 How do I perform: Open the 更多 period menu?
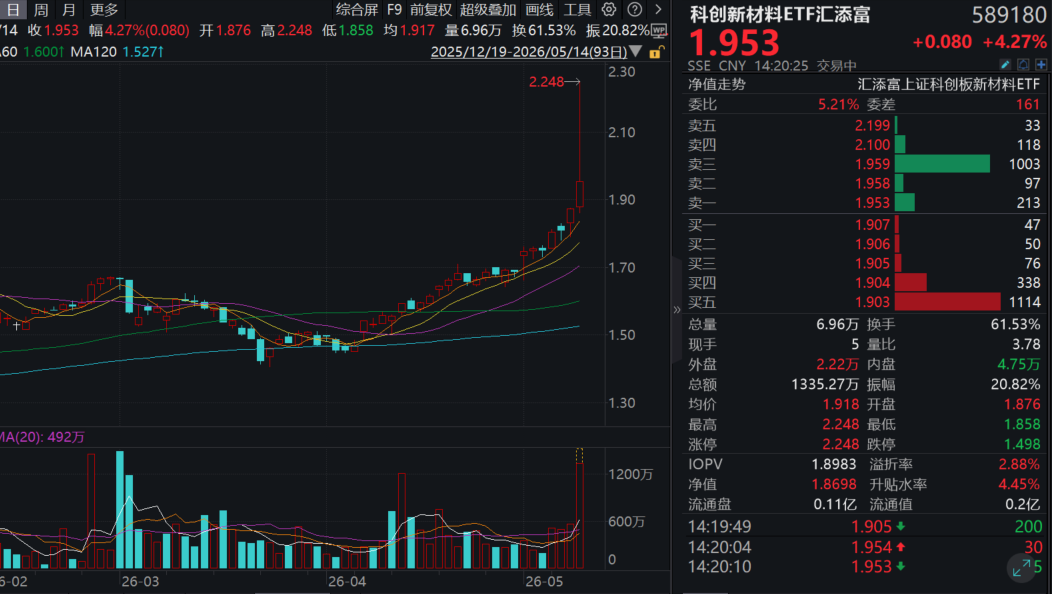pyautogui.click(x=104, y=9)
